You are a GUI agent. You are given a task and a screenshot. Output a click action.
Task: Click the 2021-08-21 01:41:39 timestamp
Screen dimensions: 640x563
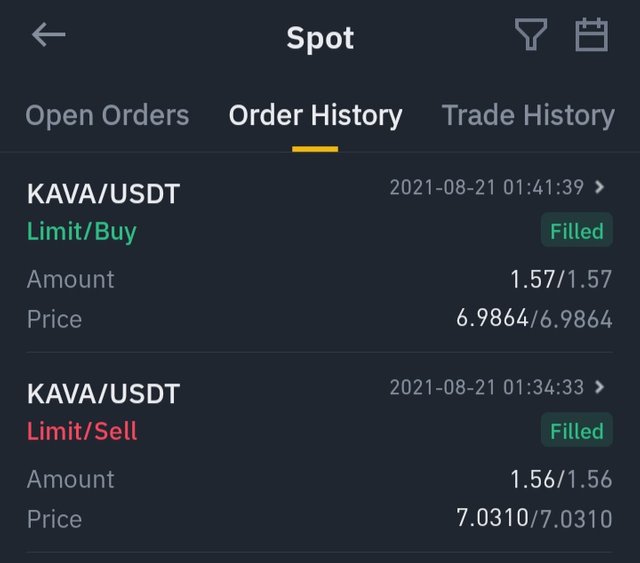(487, 187)
